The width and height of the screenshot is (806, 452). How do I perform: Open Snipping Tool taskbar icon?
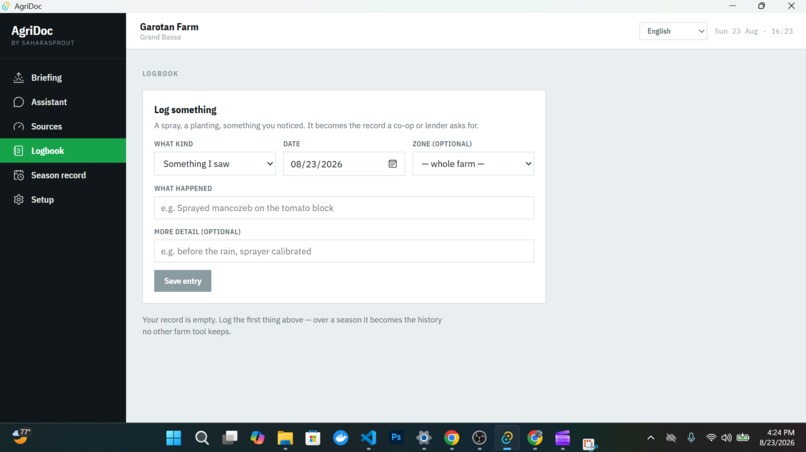point(589,443)
